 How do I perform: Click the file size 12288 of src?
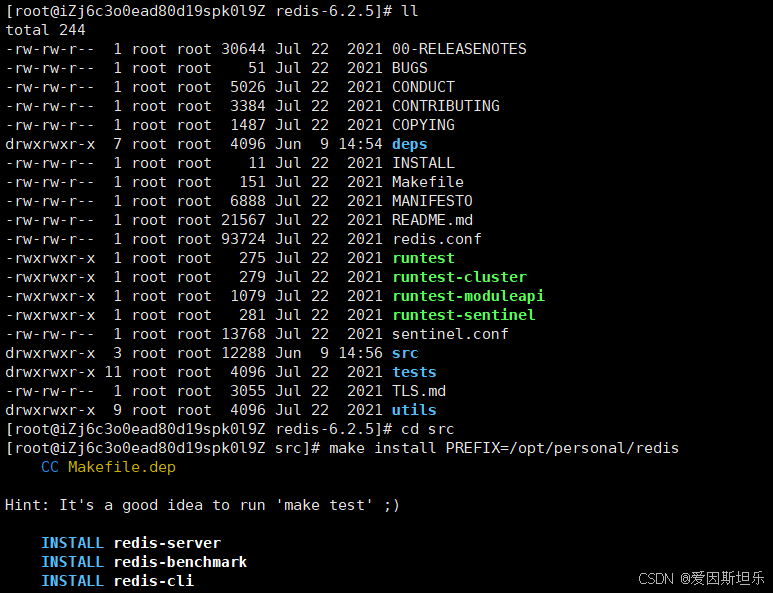click(x=243, y=353)
